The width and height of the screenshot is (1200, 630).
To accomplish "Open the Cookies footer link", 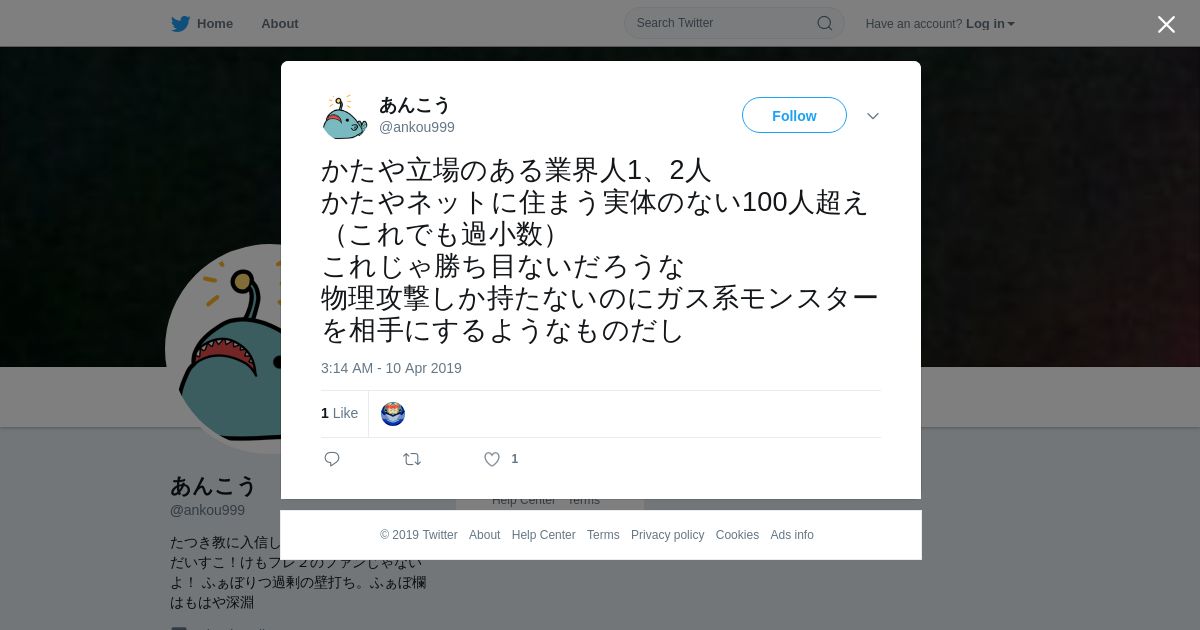I will [737, 535].
